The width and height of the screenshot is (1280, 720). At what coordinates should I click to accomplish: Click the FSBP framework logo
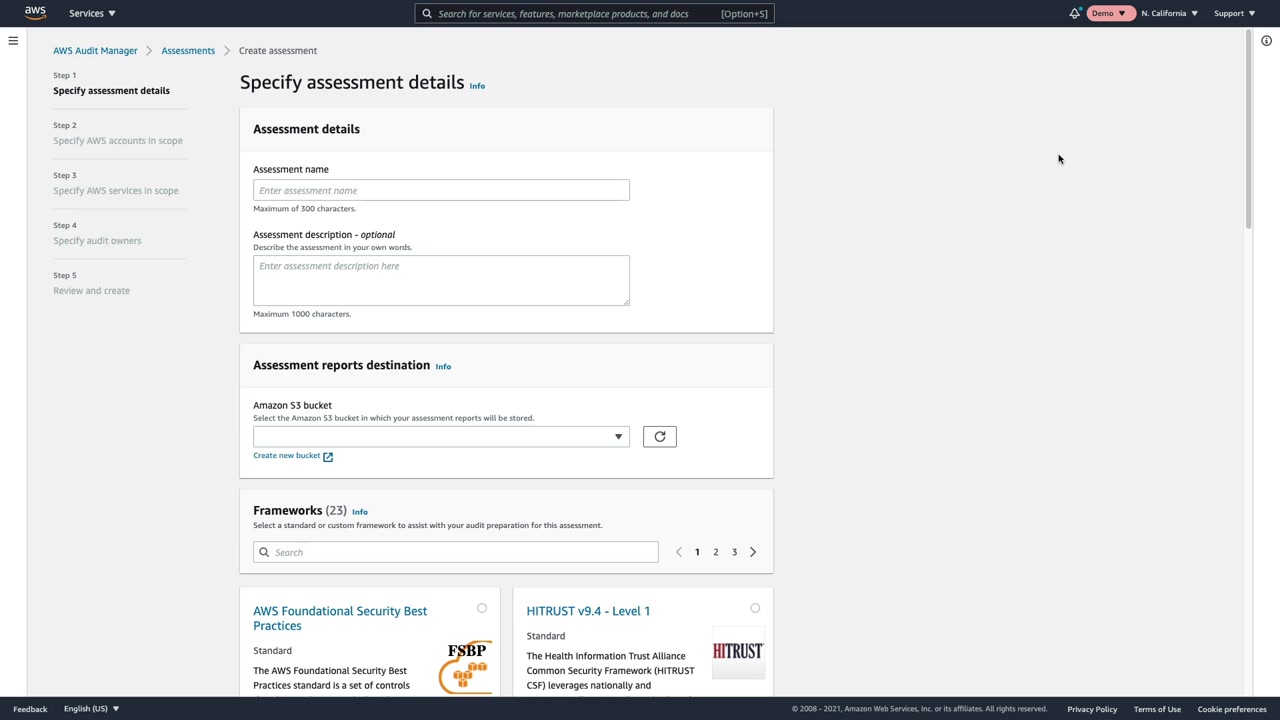[x=466, y=667]
